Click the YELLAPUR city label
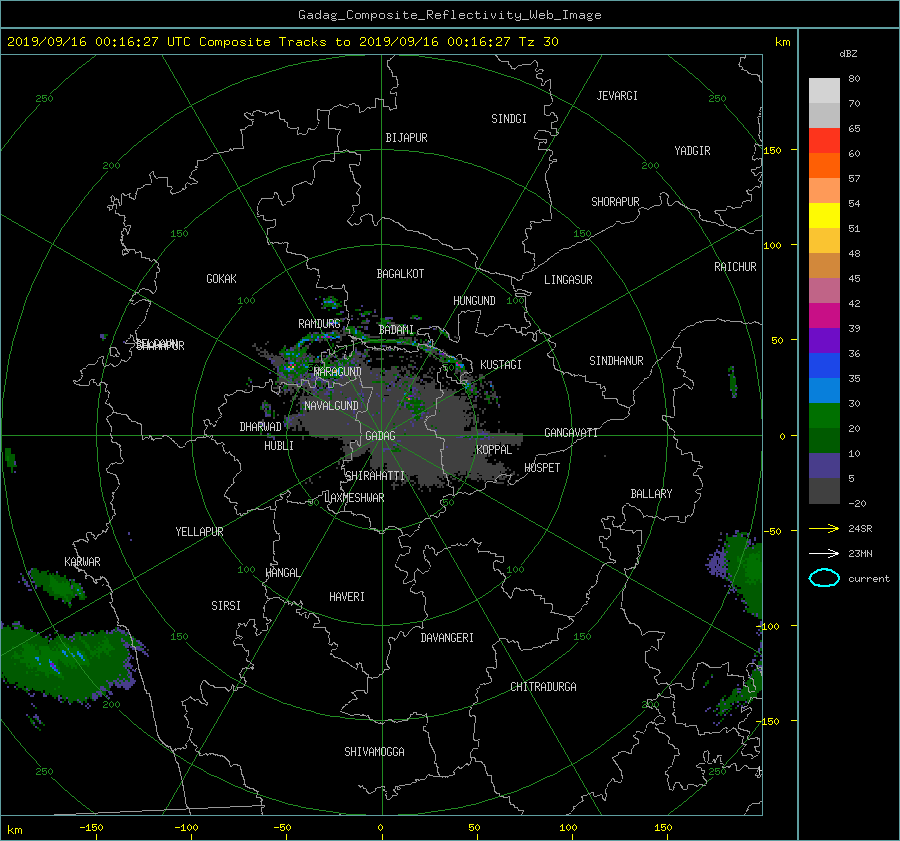 click(199, 532)
